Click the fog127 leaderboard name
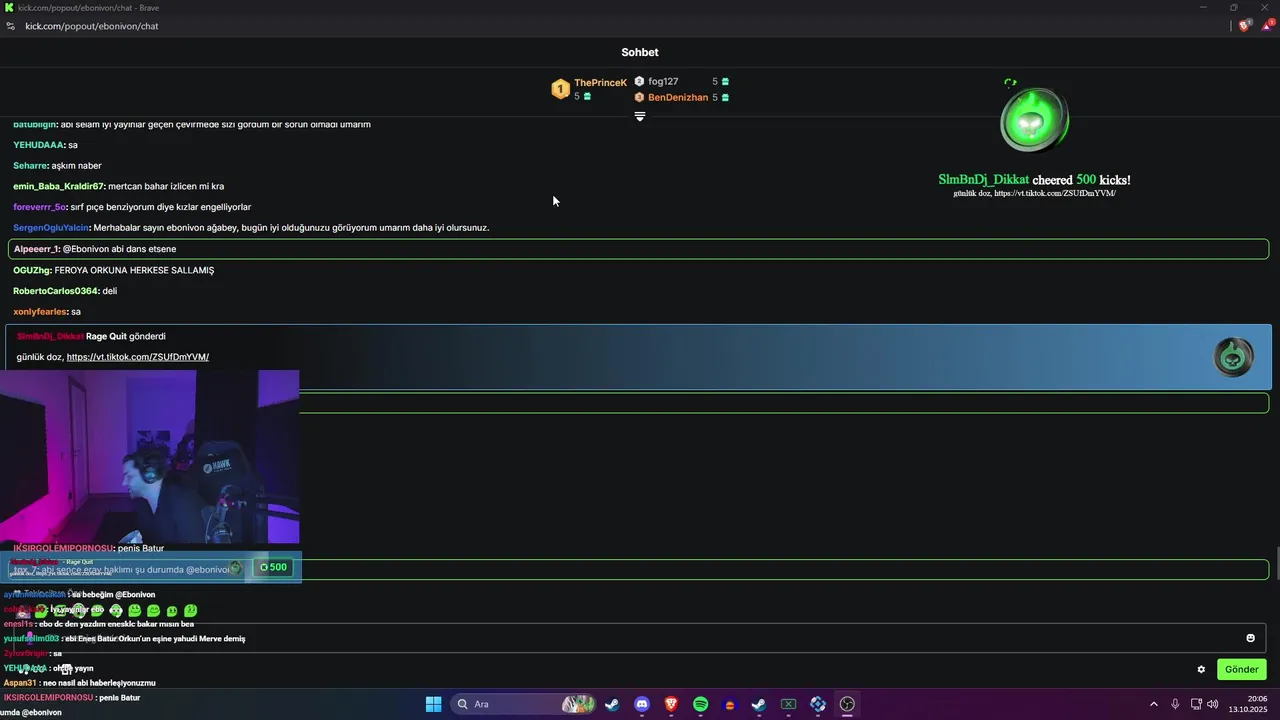 (663, 81)
